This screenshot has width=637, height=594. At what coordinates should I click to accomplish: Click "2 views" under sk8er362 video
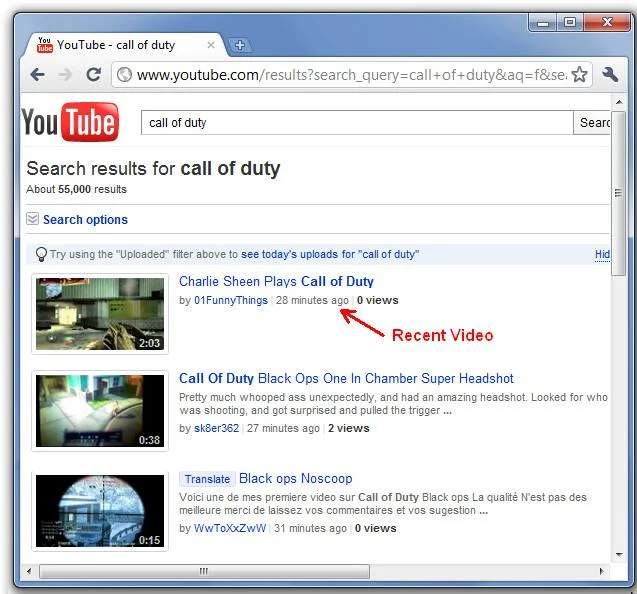click(349, 428)
